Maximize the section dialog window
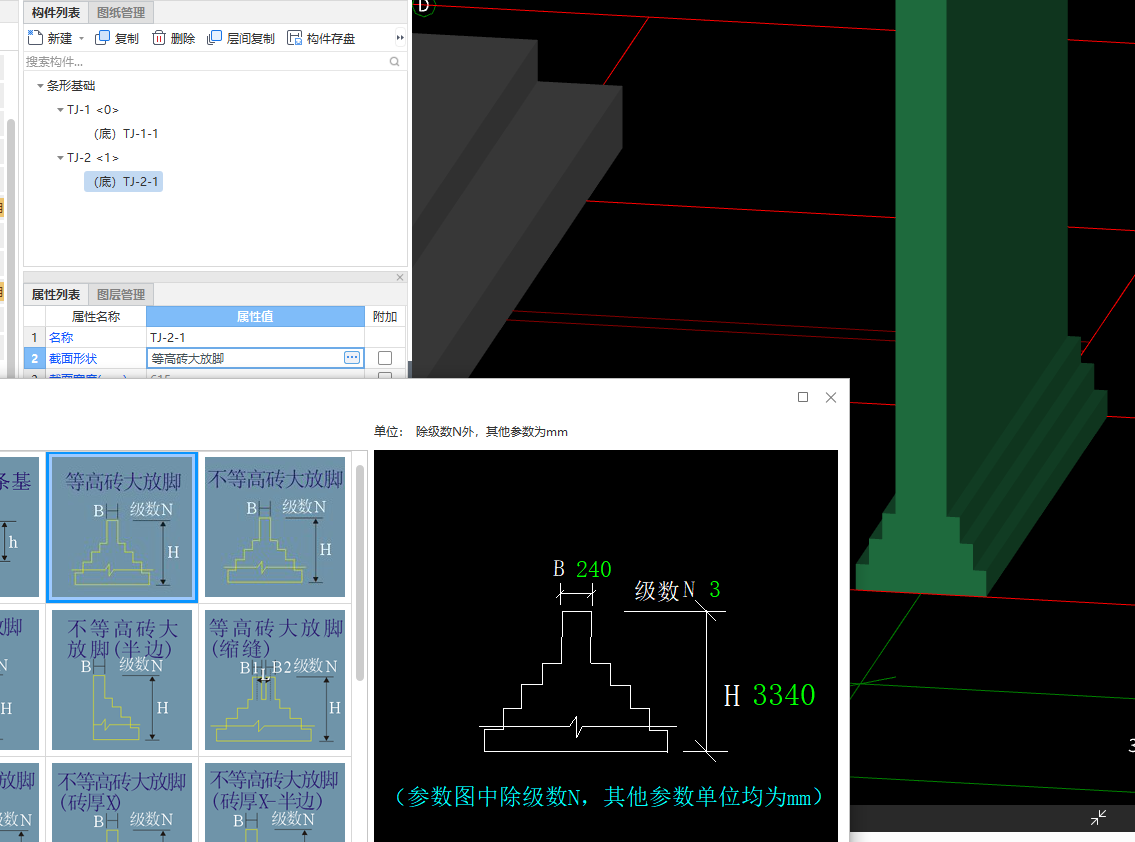 pyautogui.click(x=803, y=397)
